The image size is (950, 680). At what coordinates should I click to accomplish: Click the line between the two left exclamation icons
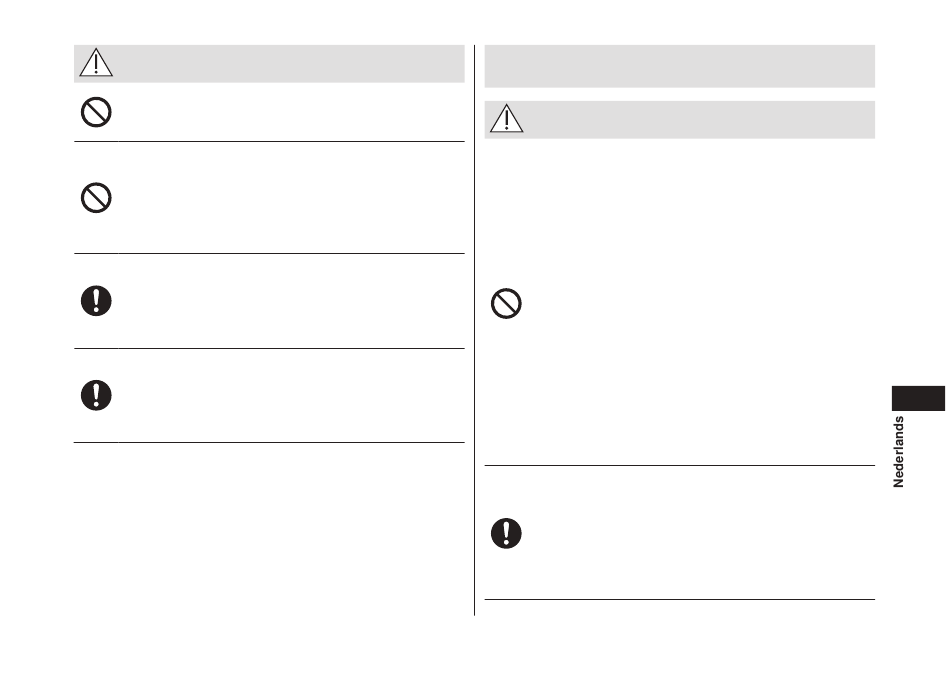pyautogui.click(x=269, y=348)
